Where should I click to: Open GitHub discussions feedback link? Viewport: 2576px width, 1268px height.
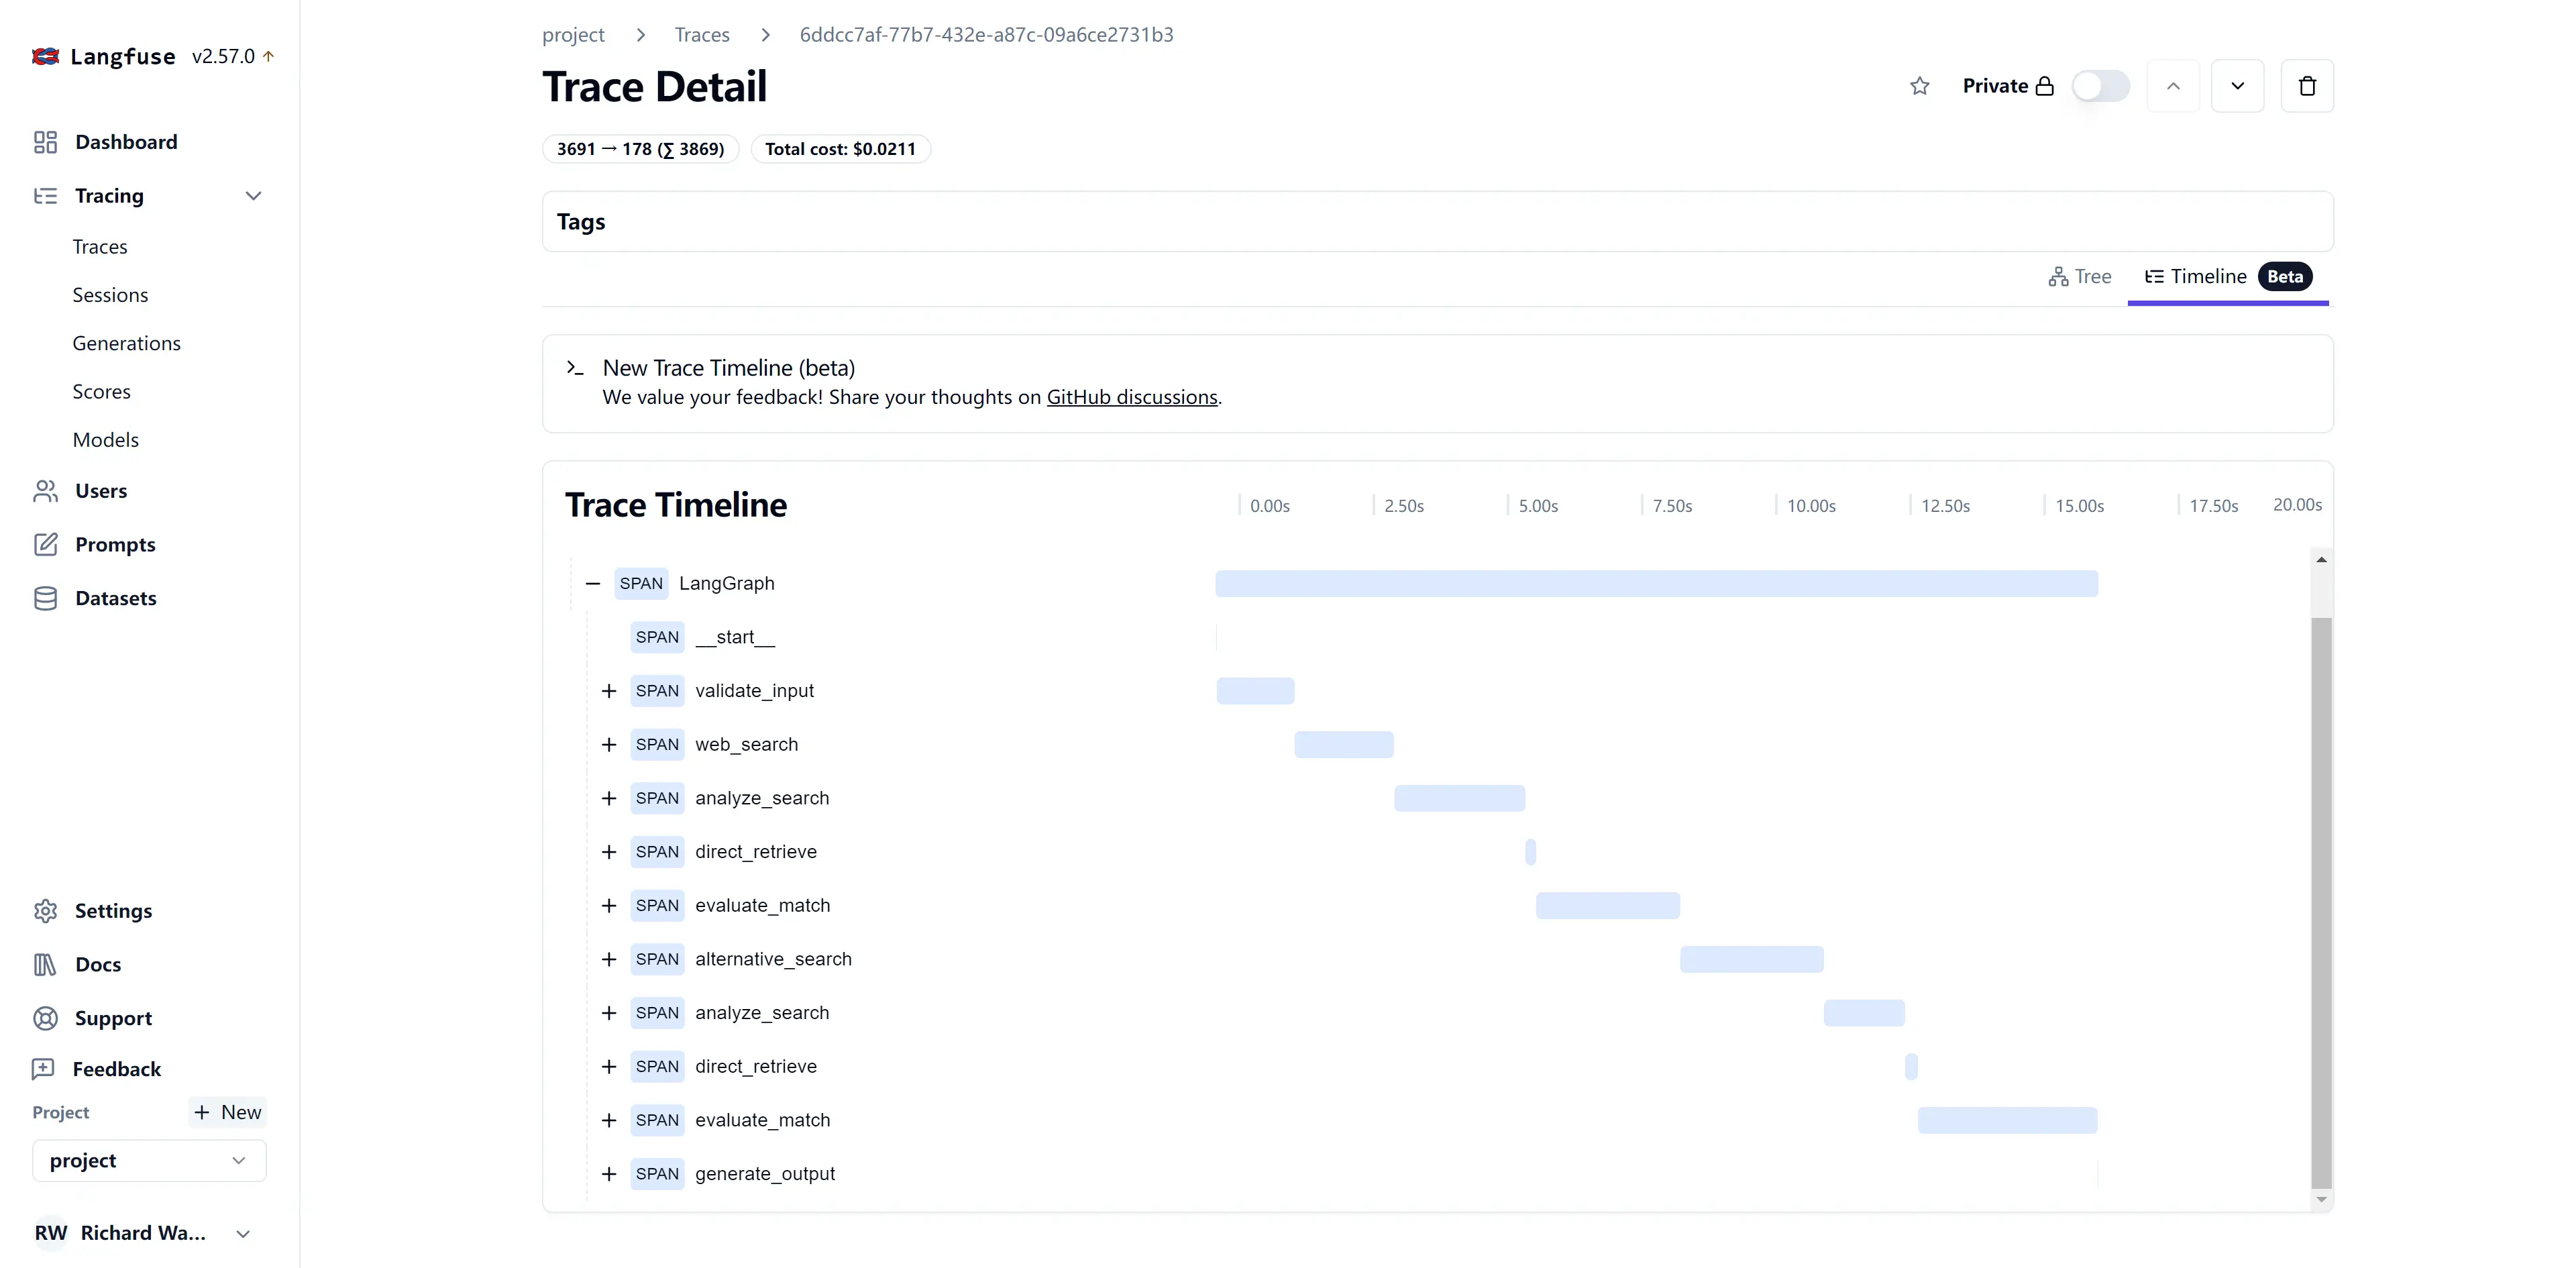tap(1132, 396)
